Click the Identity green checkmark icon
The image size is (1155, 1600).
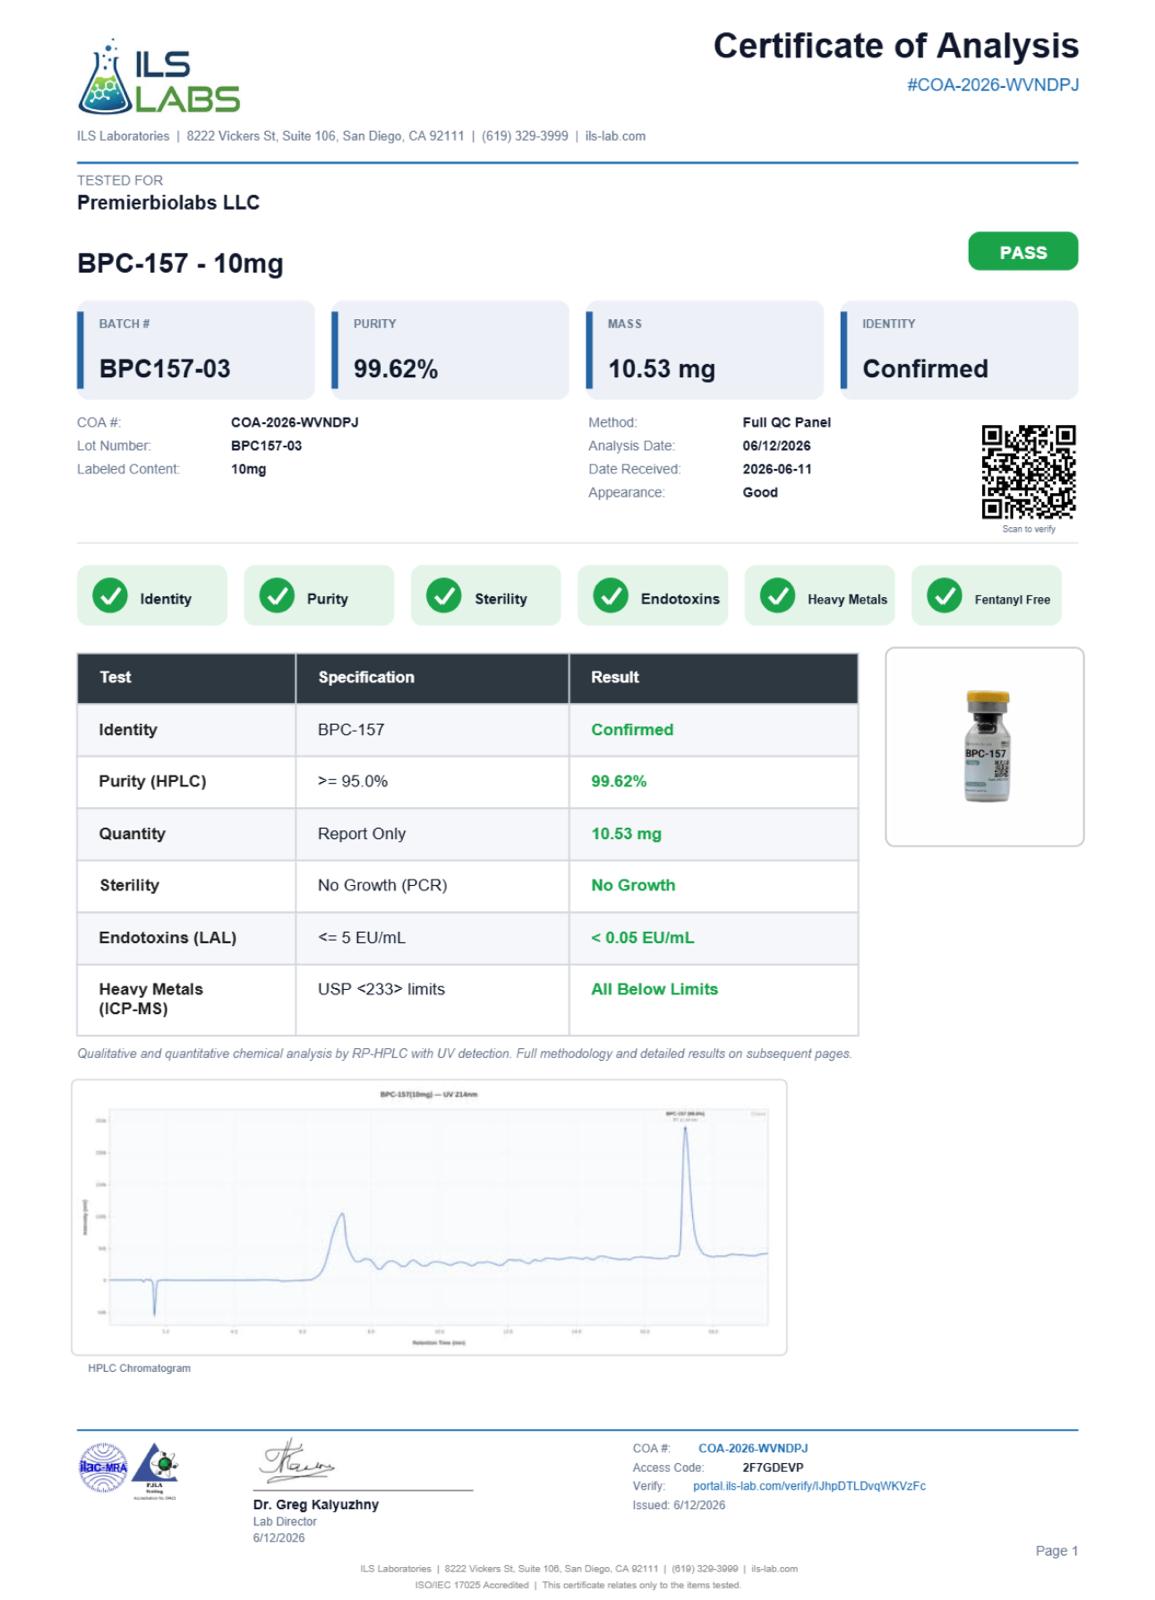coord(110,596)
